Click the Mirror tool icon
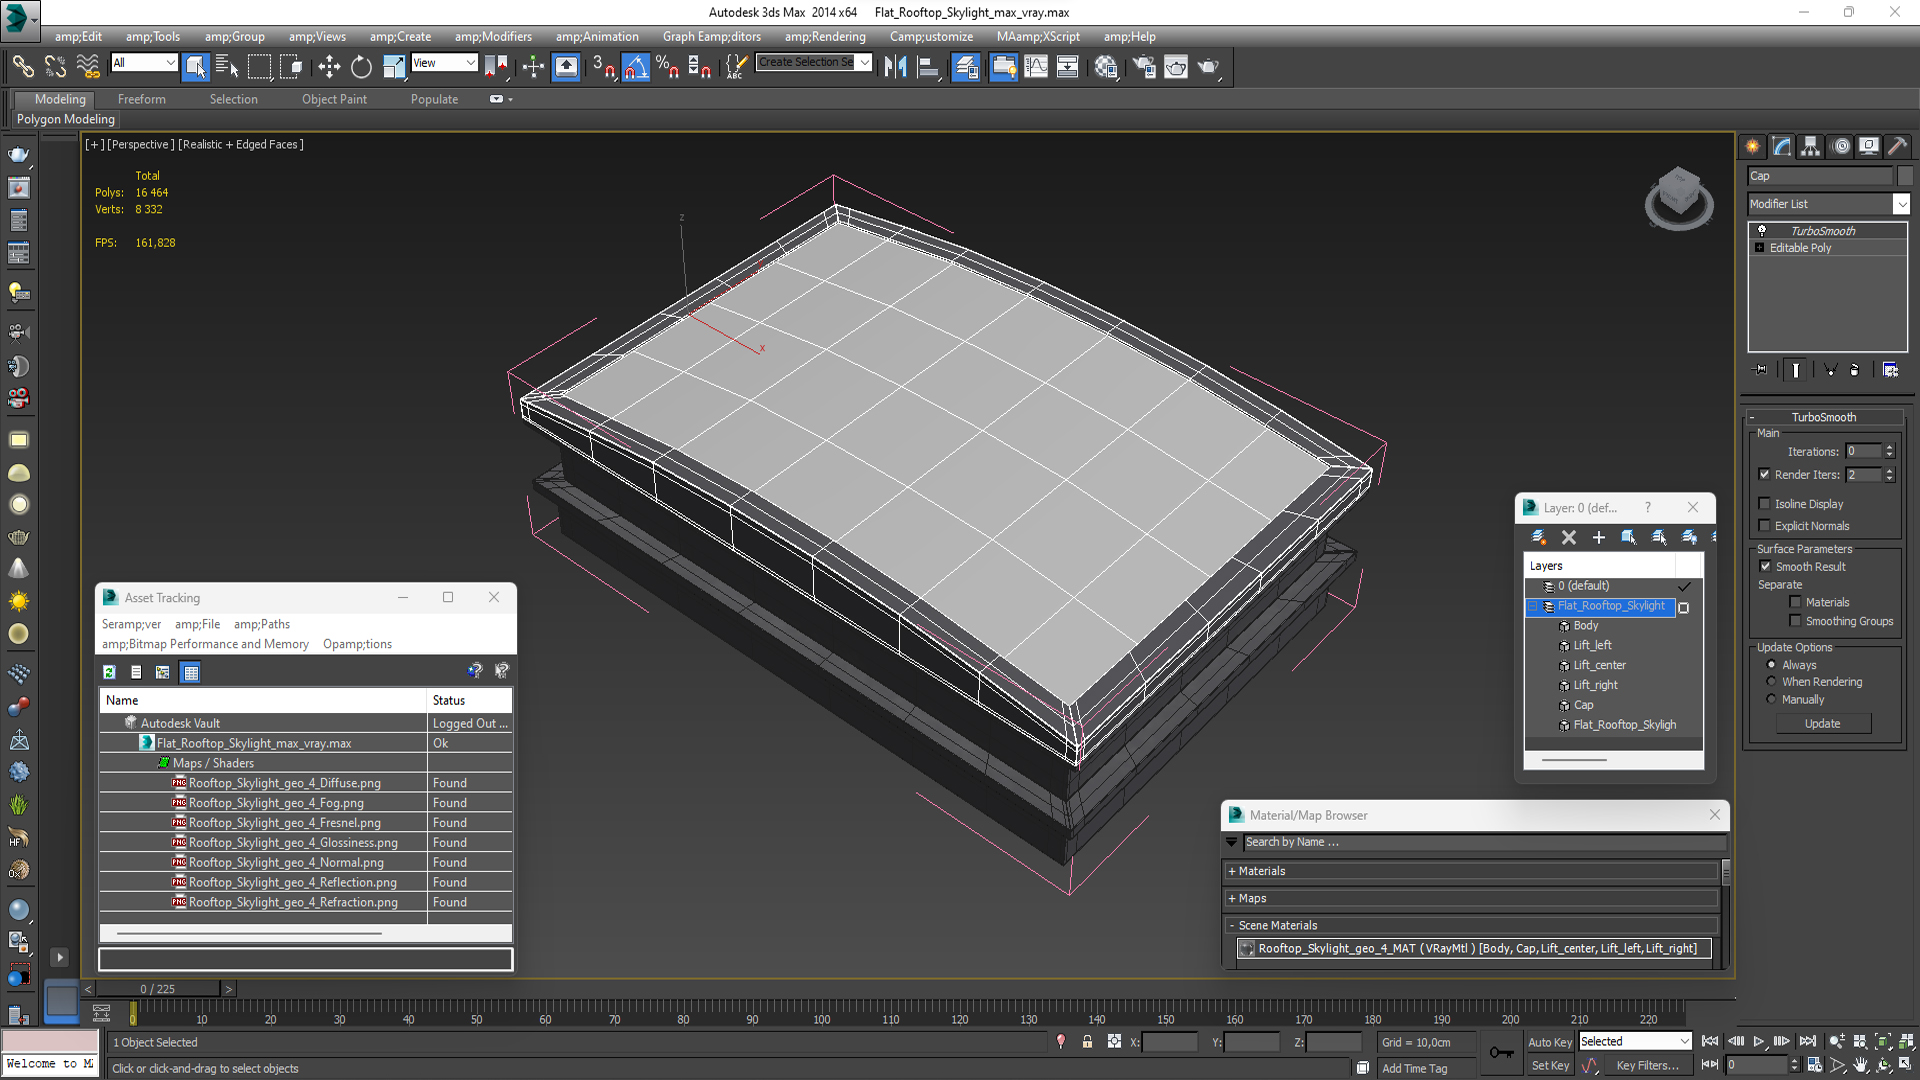 tap(895, 67)
